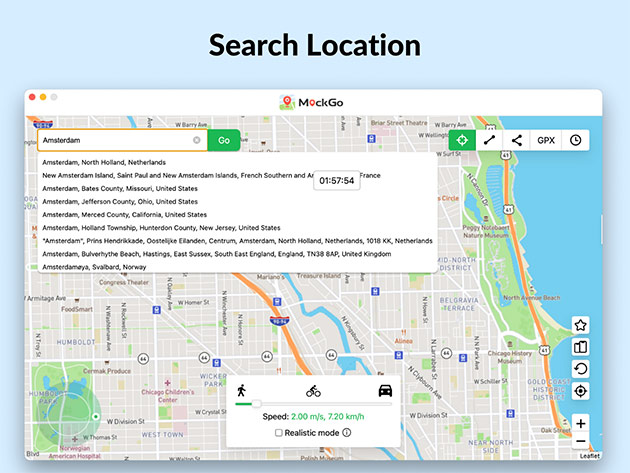Image resolution: width=630 pixels, height=473 pixels.
Task: Open the history clock icon
Action: [575, 140]
